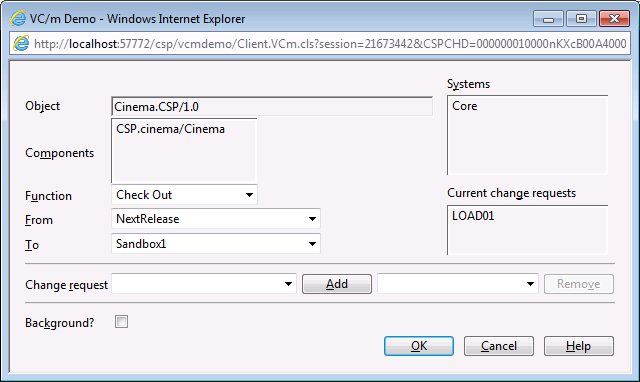
Task: Click the page icon in address bar
Action: pos(21,43)
